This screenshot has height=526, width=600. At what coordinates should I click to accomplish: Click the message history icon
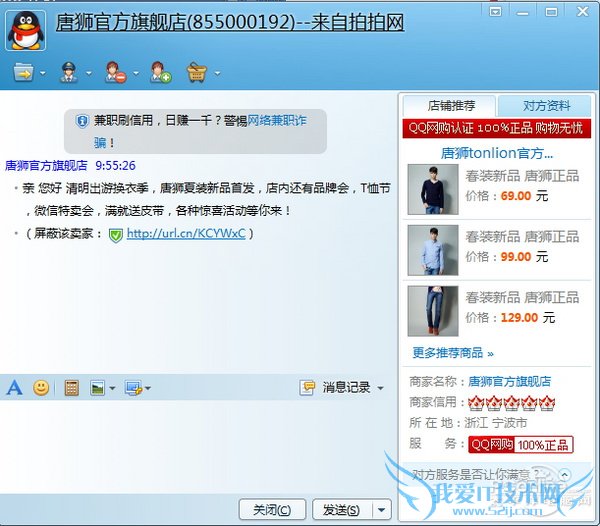(x=308, y=388)
